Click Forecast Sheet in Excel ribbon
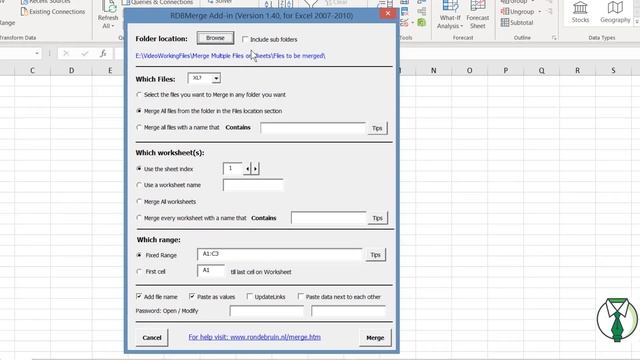 pos(478,15)
